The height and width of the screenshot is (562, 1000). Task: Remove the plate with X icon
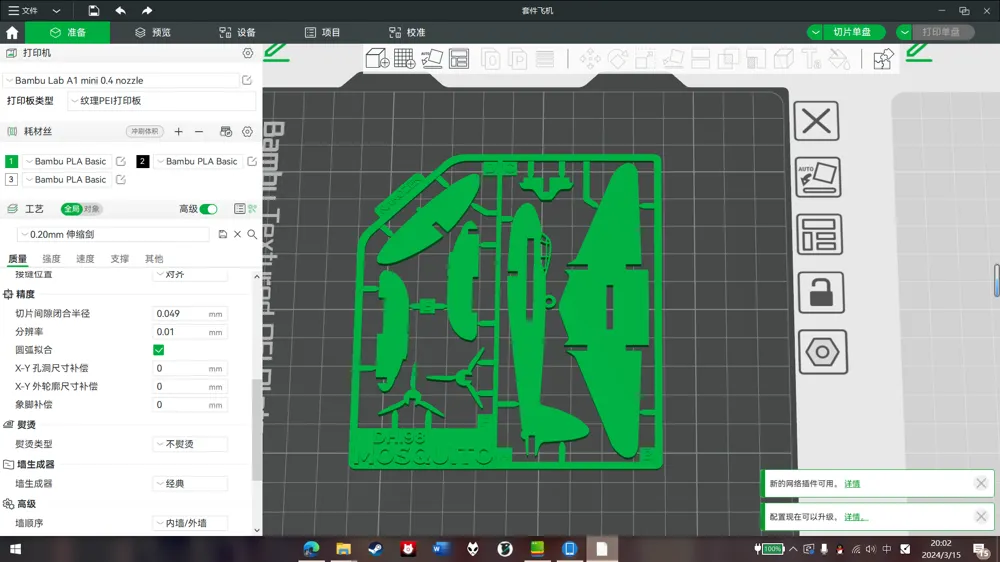(816, 121)
